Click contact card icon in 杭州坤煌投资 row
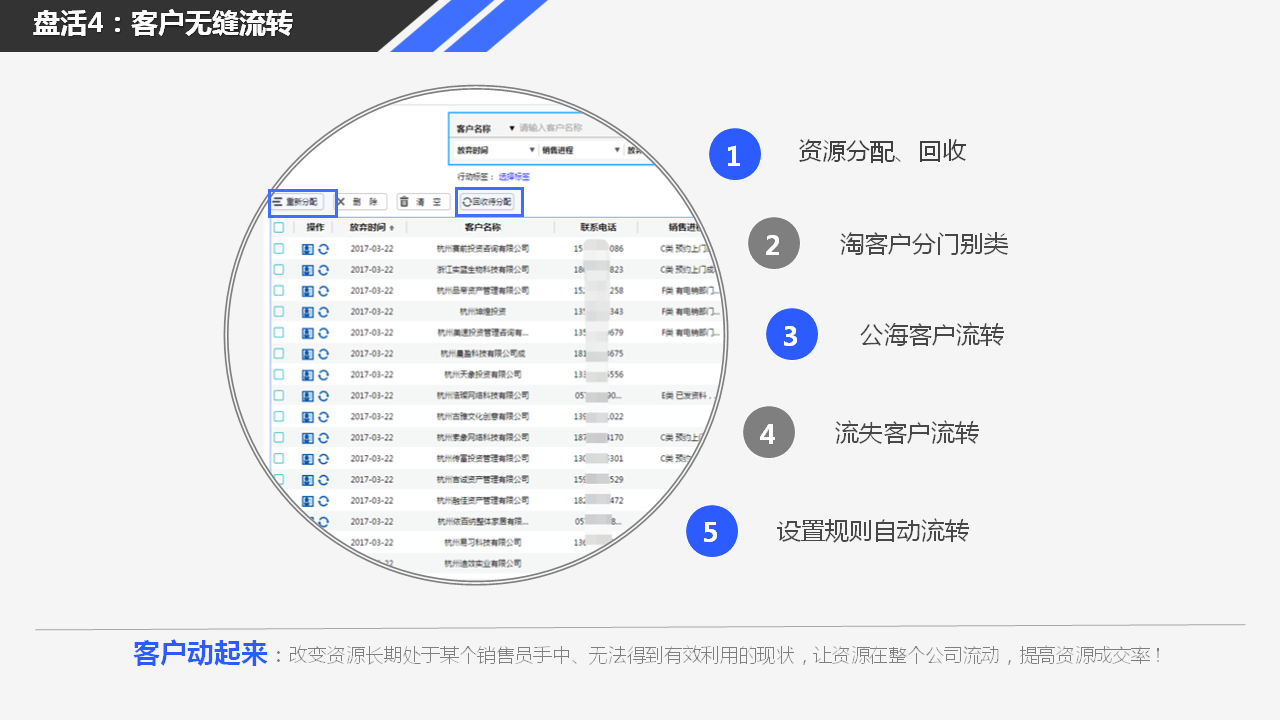 tap(308, 311)
